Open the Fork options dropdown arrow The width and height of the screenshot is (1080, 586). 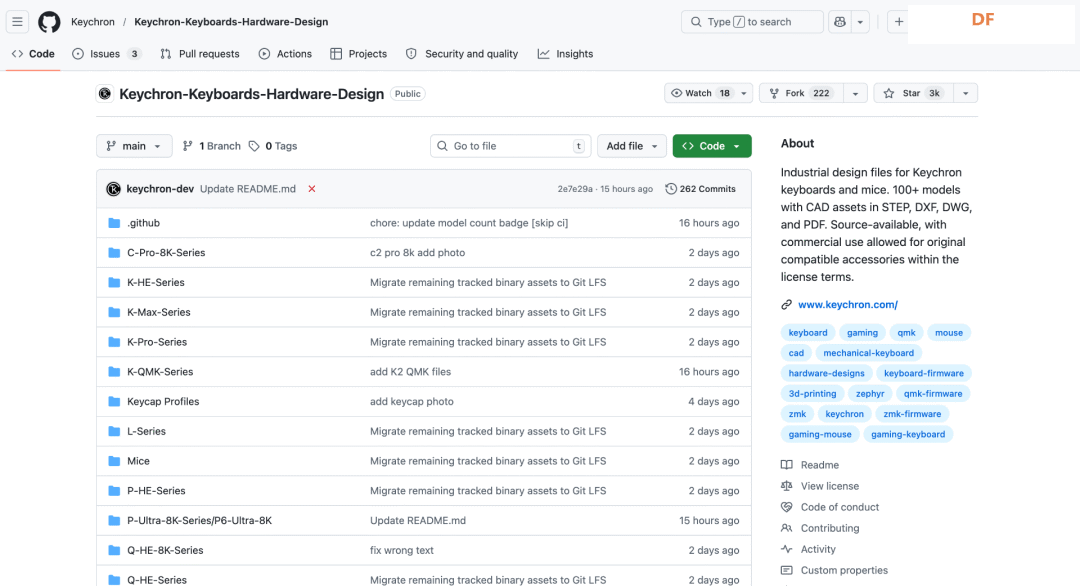pos(854,93)
